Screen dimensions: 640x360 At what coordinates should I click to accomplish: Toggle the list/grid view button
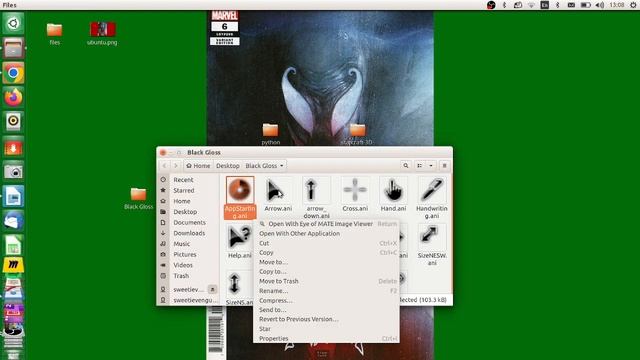click(x=420, y=166)
